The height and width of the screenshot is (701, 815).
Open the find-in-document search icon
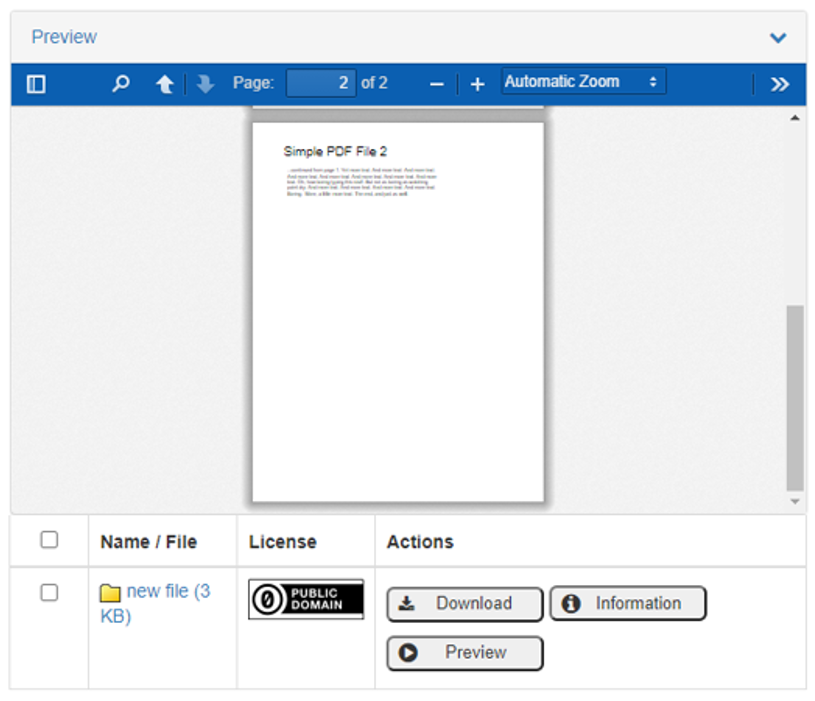[x=121, y=84]
